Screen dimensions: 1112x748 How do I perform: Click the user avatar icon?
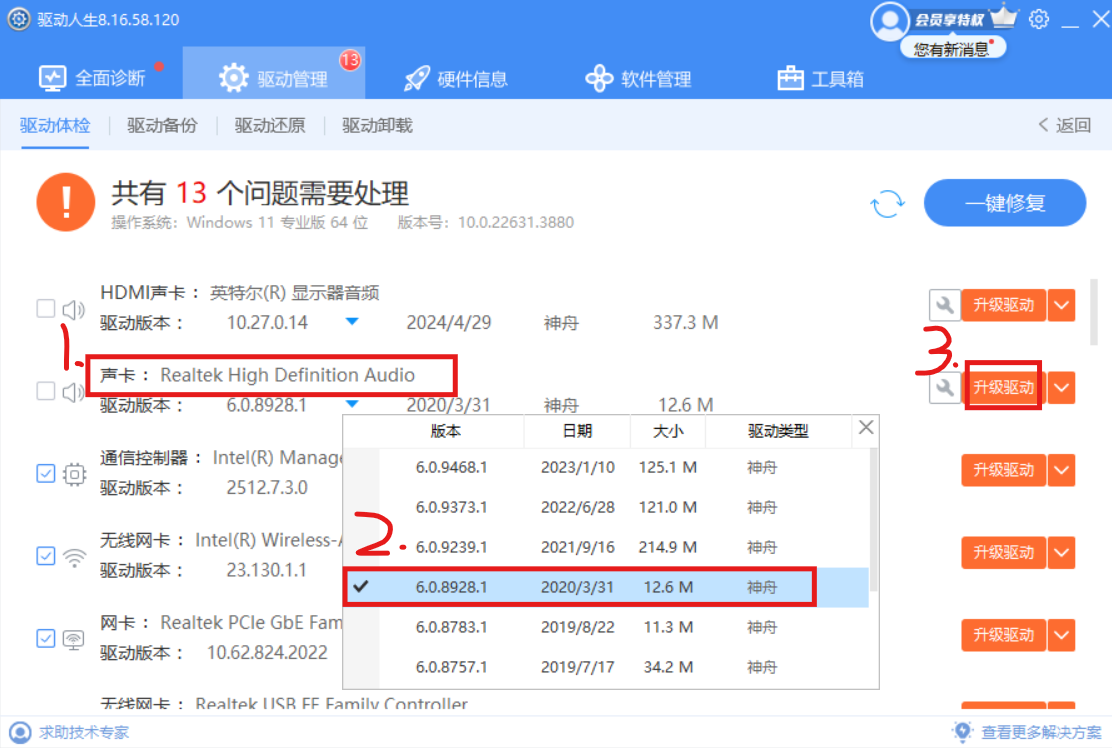(889, 21)
